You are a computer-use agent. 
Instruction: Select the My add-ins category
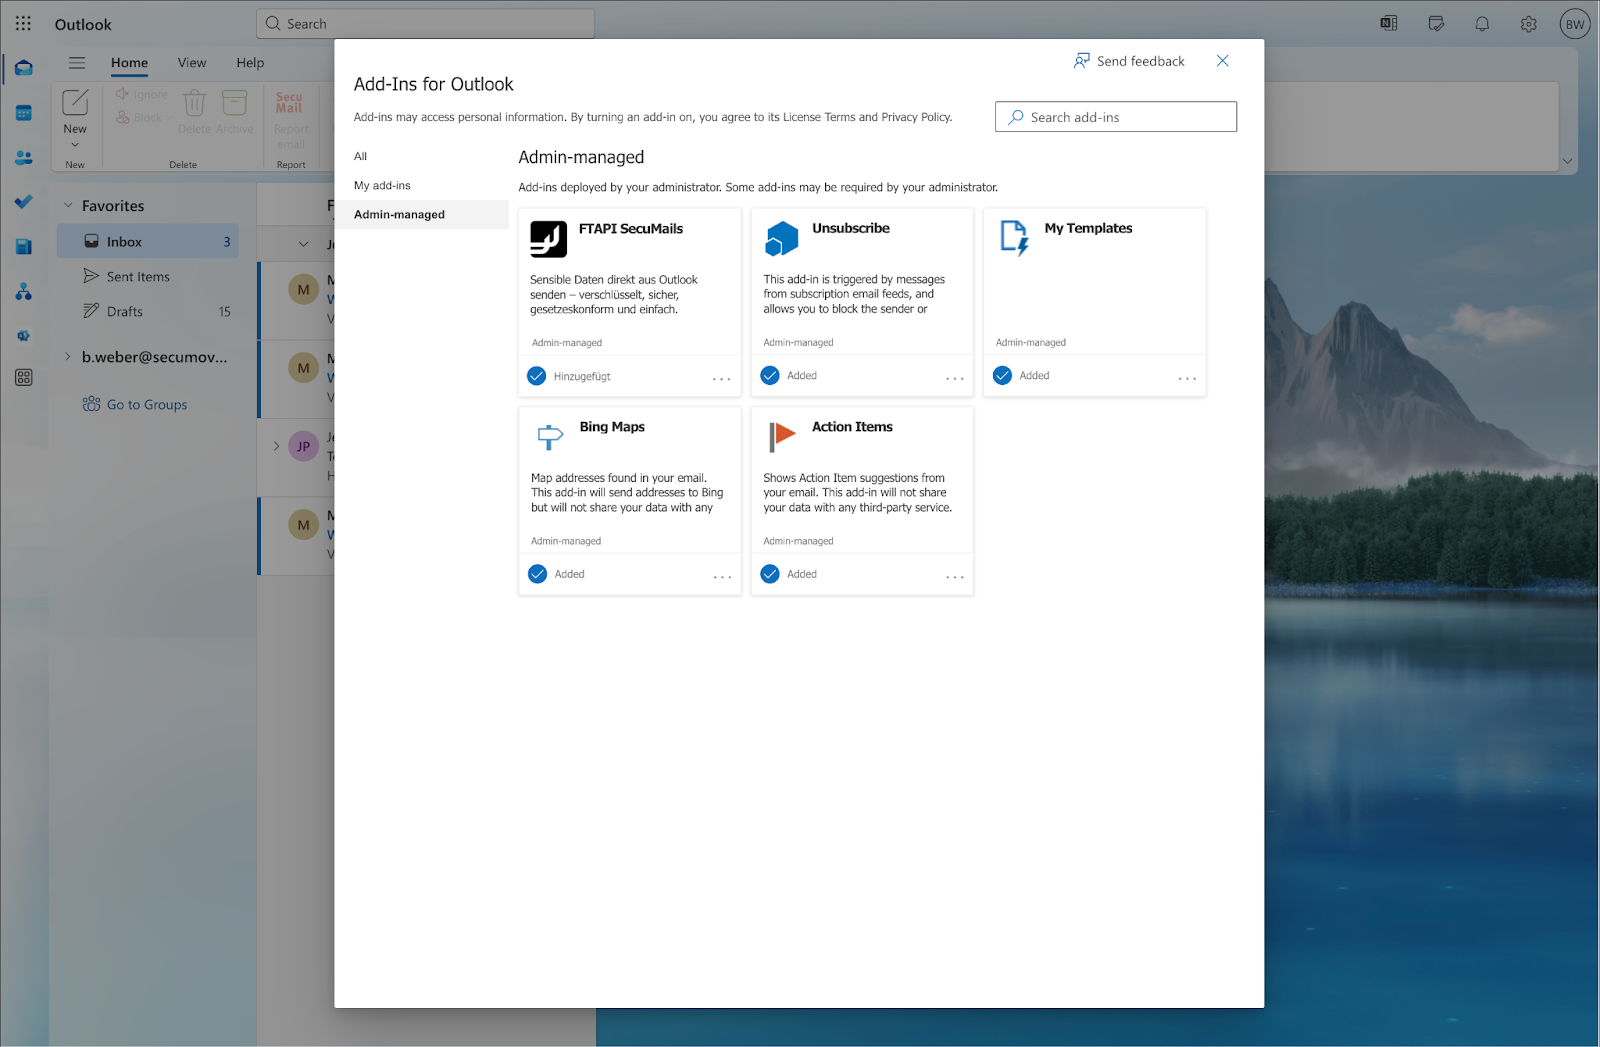(x=382, y=186)
